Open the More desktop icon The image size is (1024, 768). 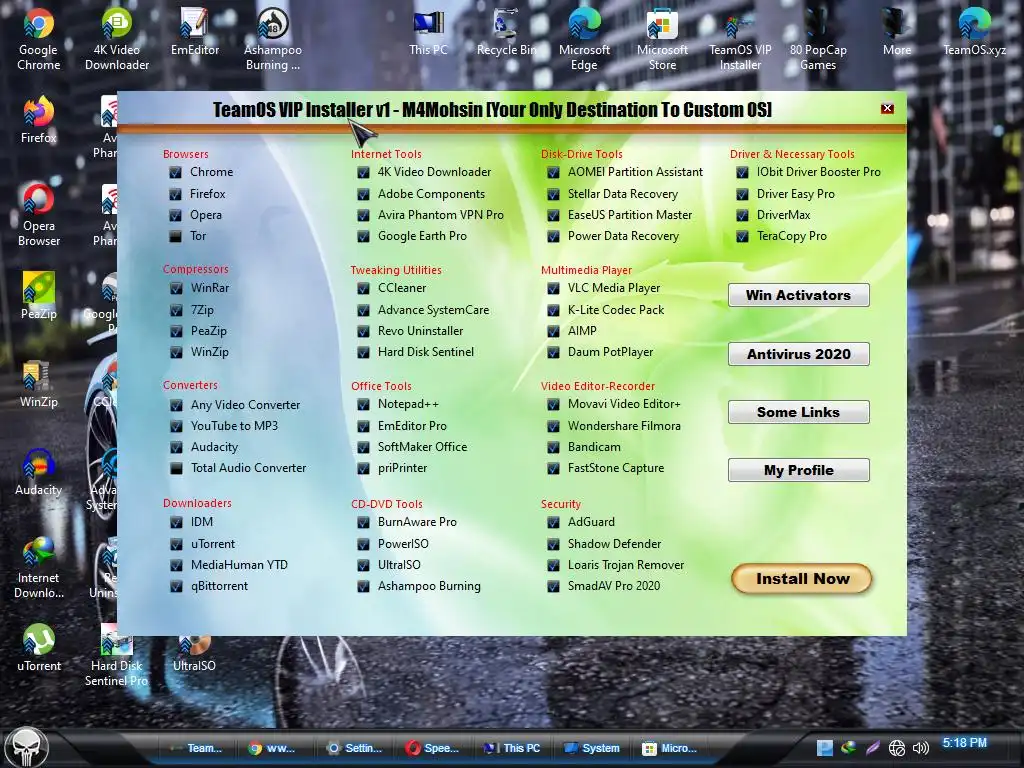tap(897, 33)
